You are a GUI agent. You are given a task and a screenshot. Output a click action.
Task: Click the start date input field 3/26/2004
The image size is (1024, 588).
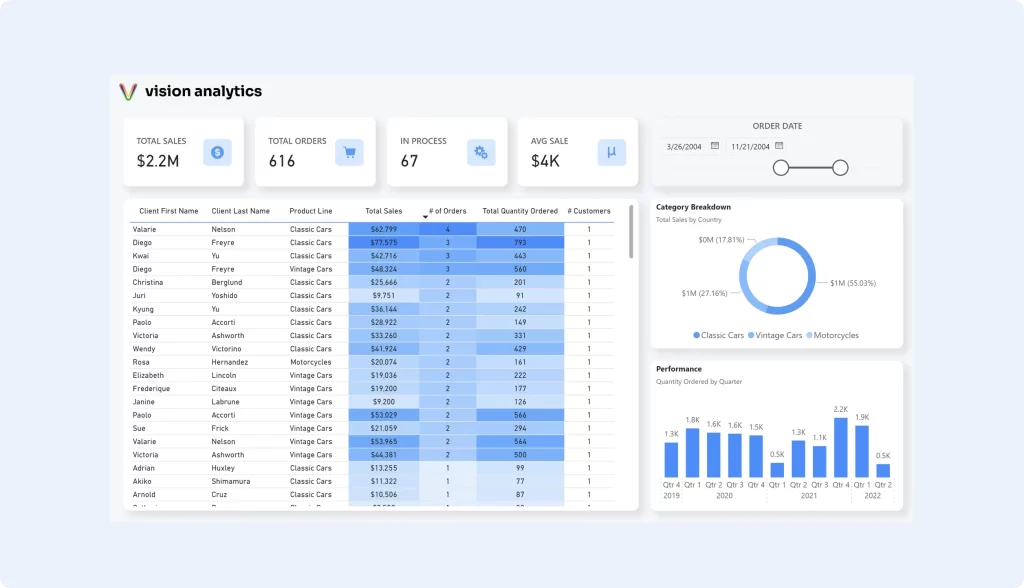(x=685, y=146)
